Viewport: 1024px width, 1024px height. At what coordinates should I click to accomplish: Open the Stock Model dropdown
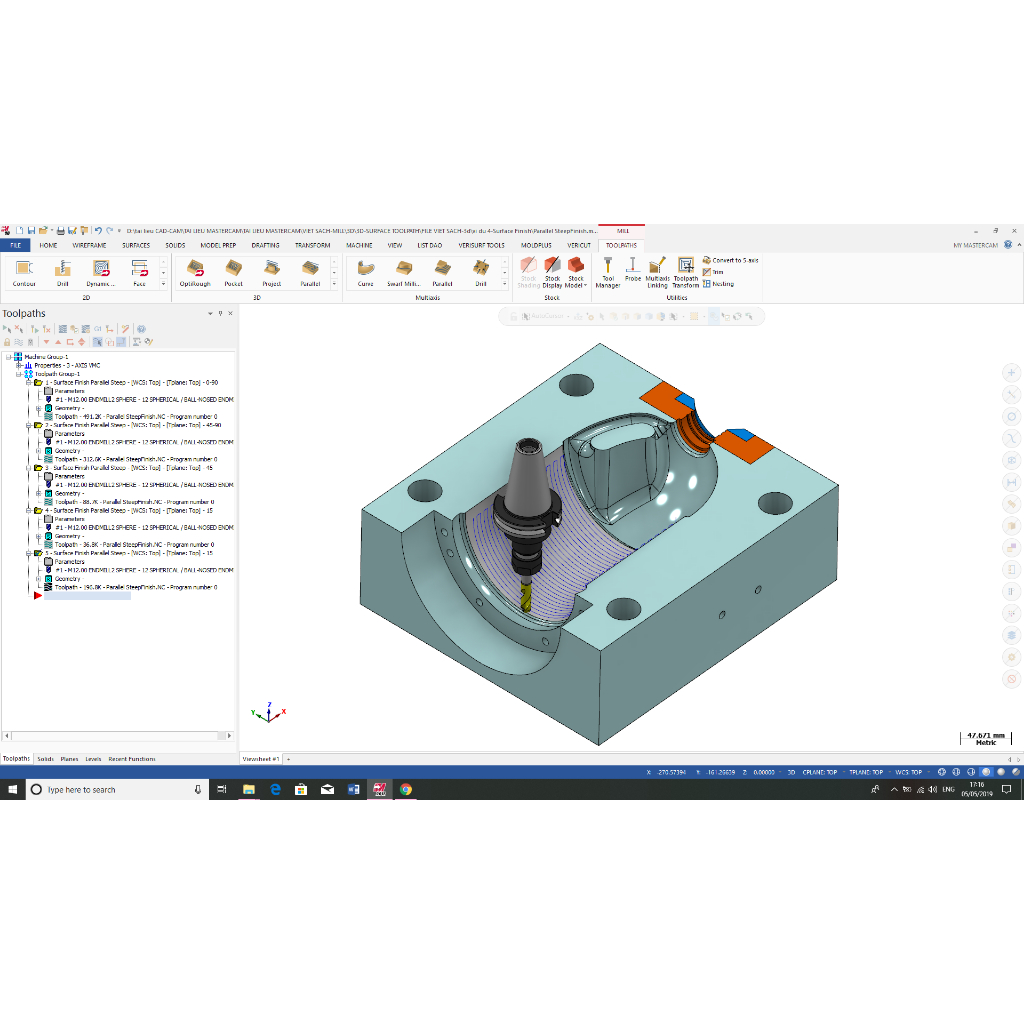(576, 284)
